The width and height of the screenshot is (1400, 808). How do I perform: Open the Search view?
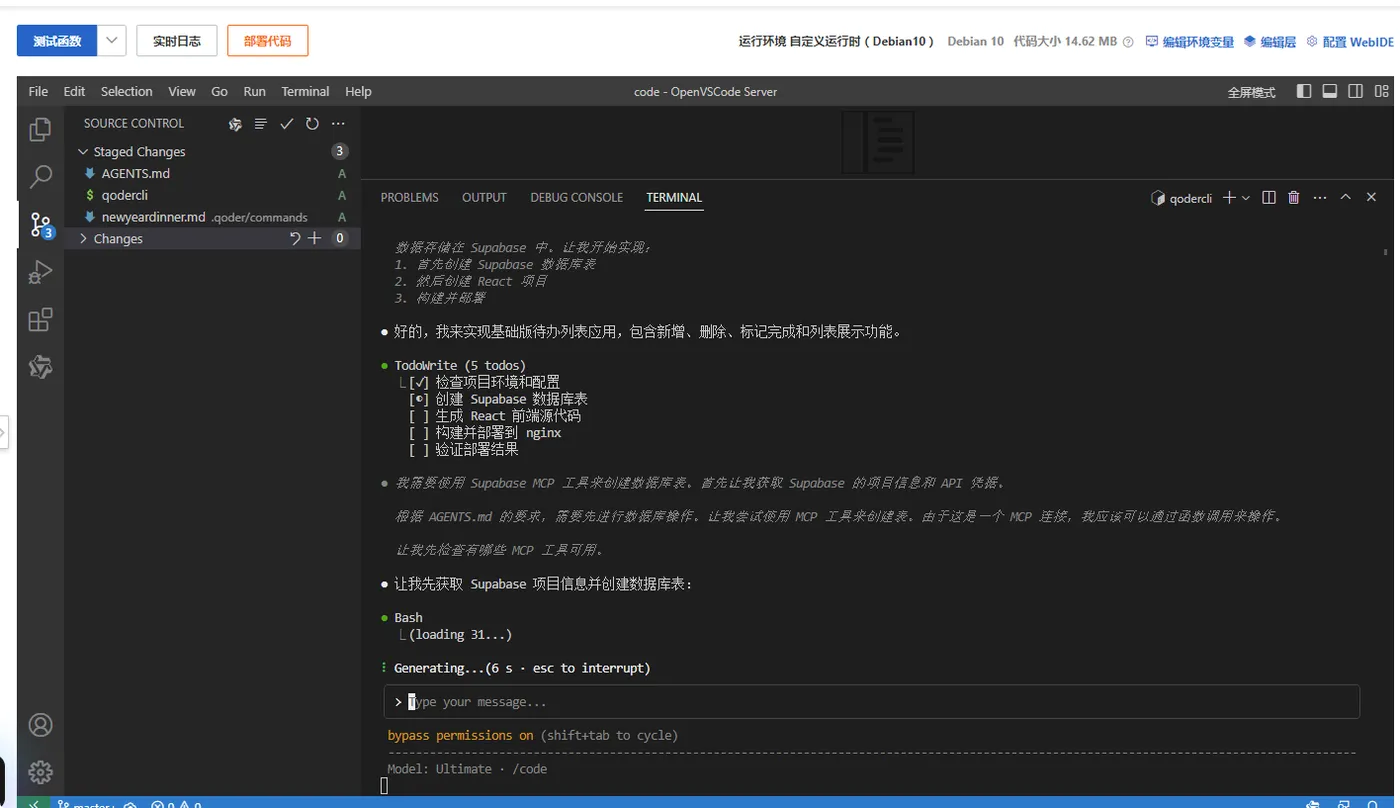click(x=39, y=176)
